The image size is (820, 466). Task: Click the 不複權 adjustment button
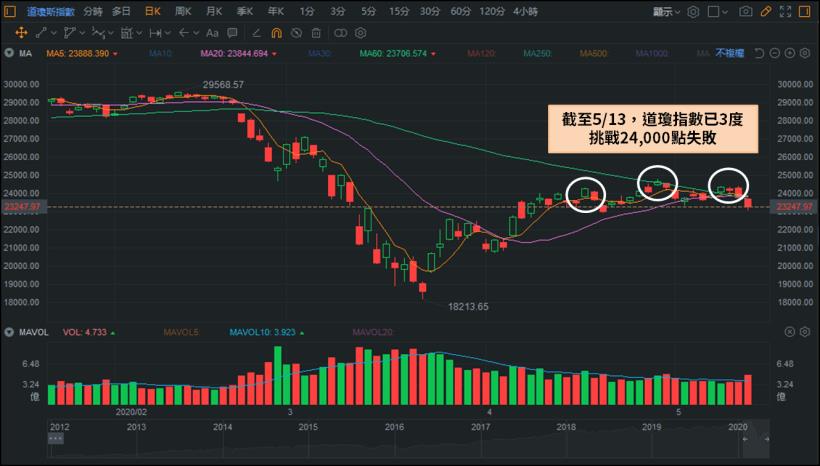point(729,53)
